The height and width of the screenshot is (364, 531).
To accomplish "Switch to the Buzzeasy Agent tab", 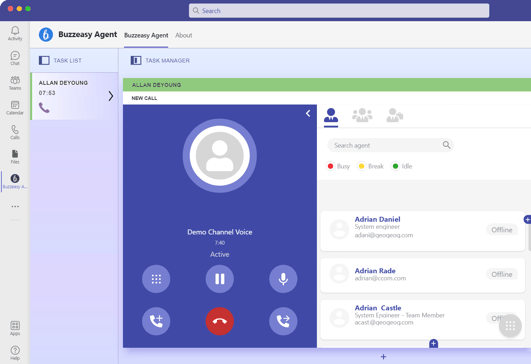I will pyautogui.click(x=146, y=35).
